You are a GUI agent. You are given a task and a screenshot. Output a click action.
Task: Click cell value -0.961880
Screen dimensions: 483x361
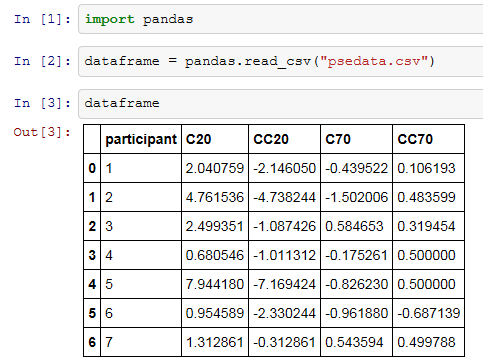357,313
